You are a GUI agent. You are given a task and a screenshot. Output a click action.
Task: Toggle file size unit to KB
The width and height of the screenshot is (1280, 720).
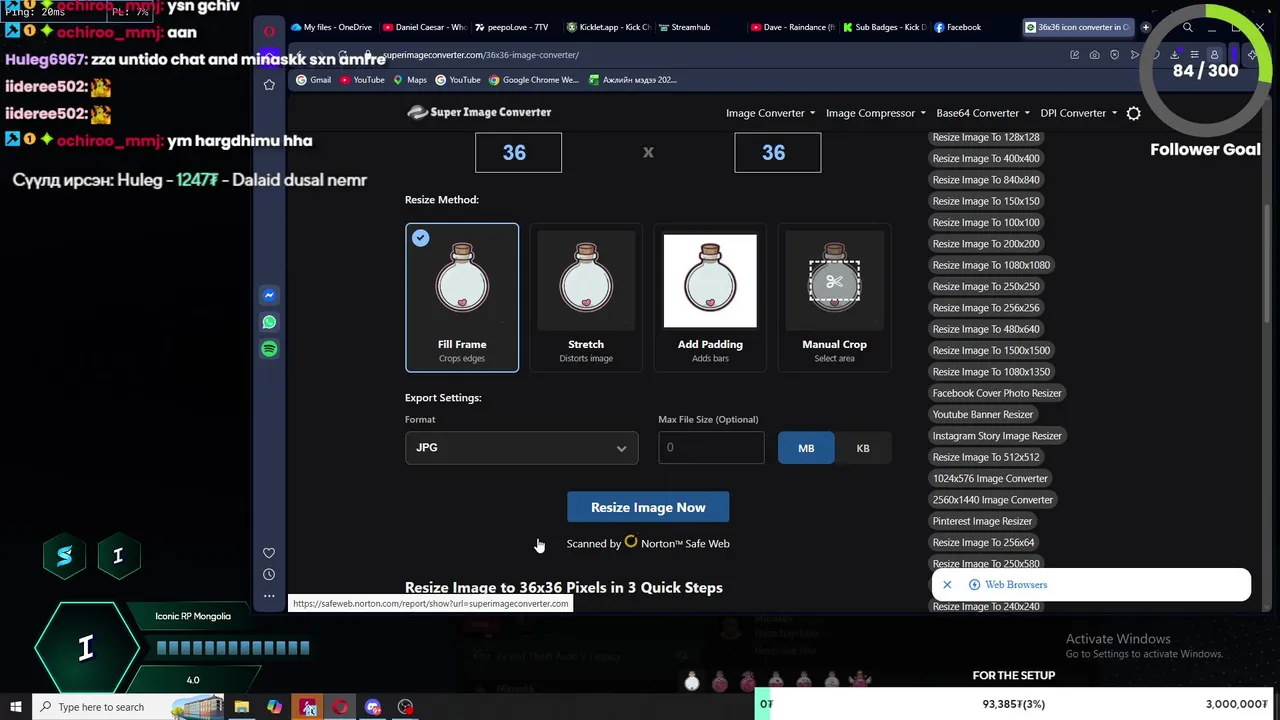pyautogui.click(x=863, y=448)
